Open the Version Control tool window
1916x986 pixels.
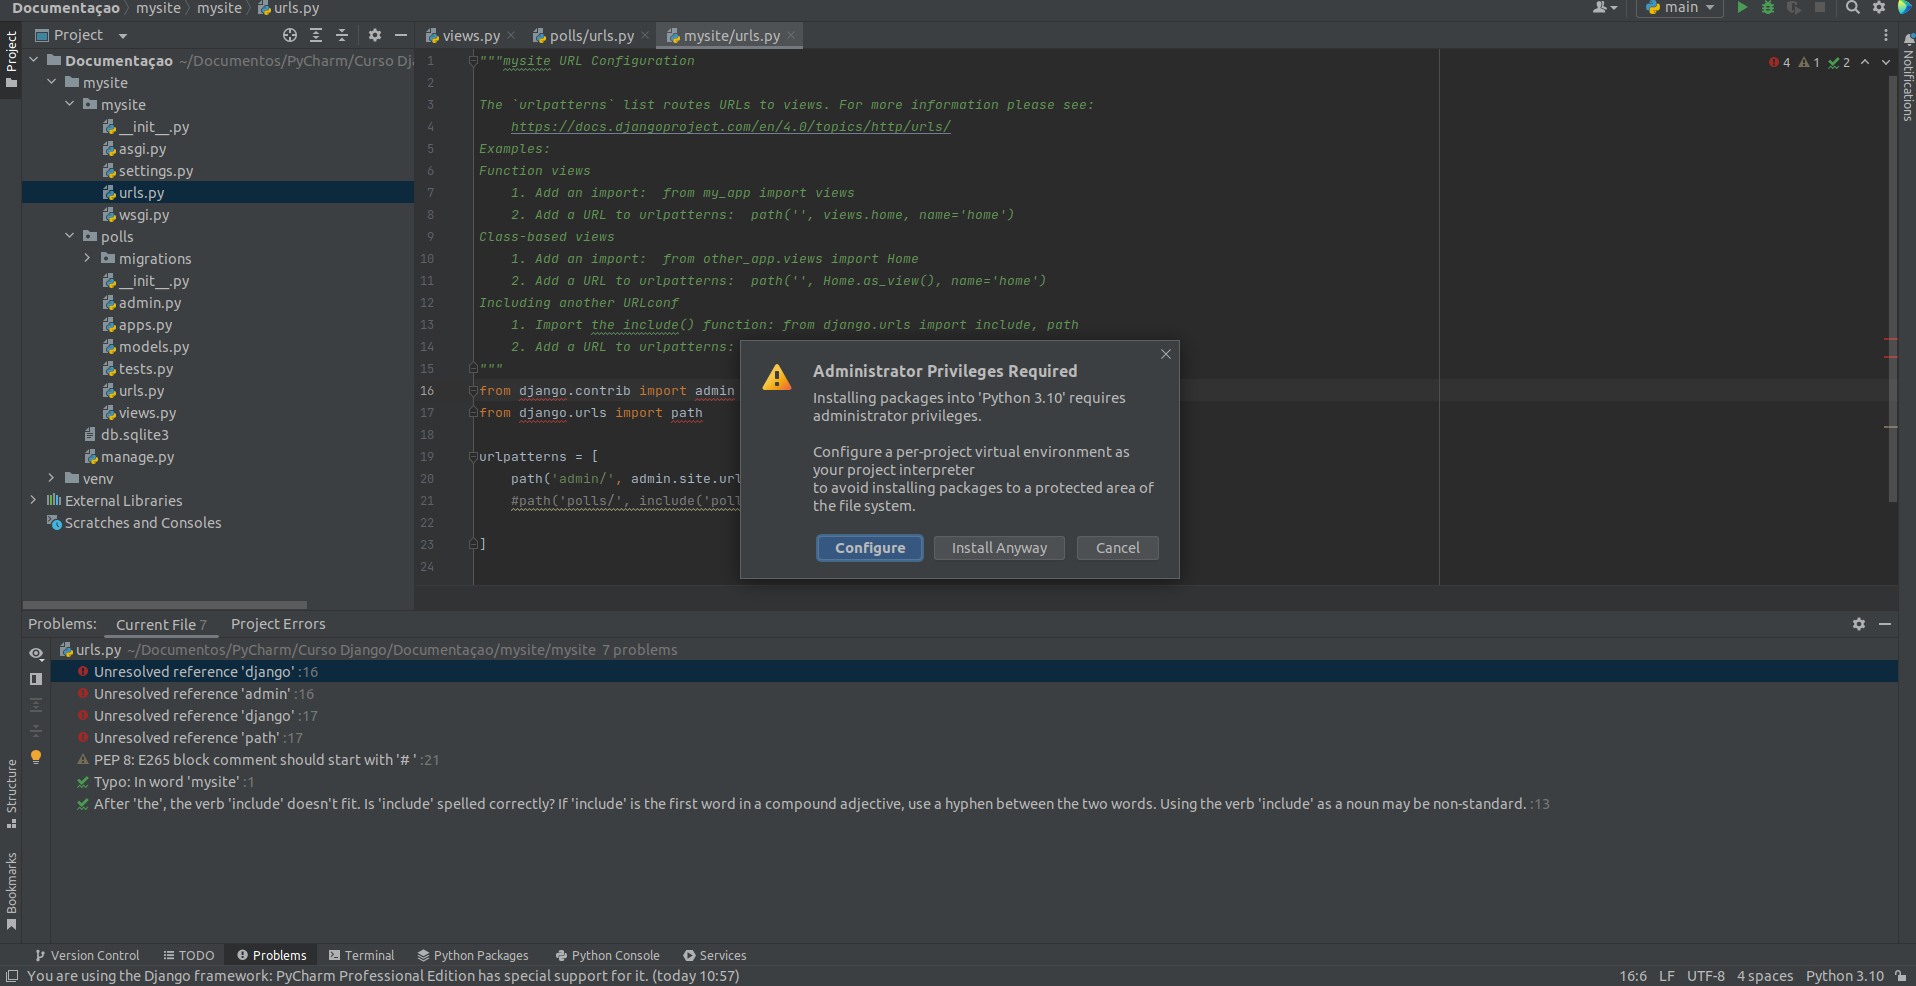point(87,955)
